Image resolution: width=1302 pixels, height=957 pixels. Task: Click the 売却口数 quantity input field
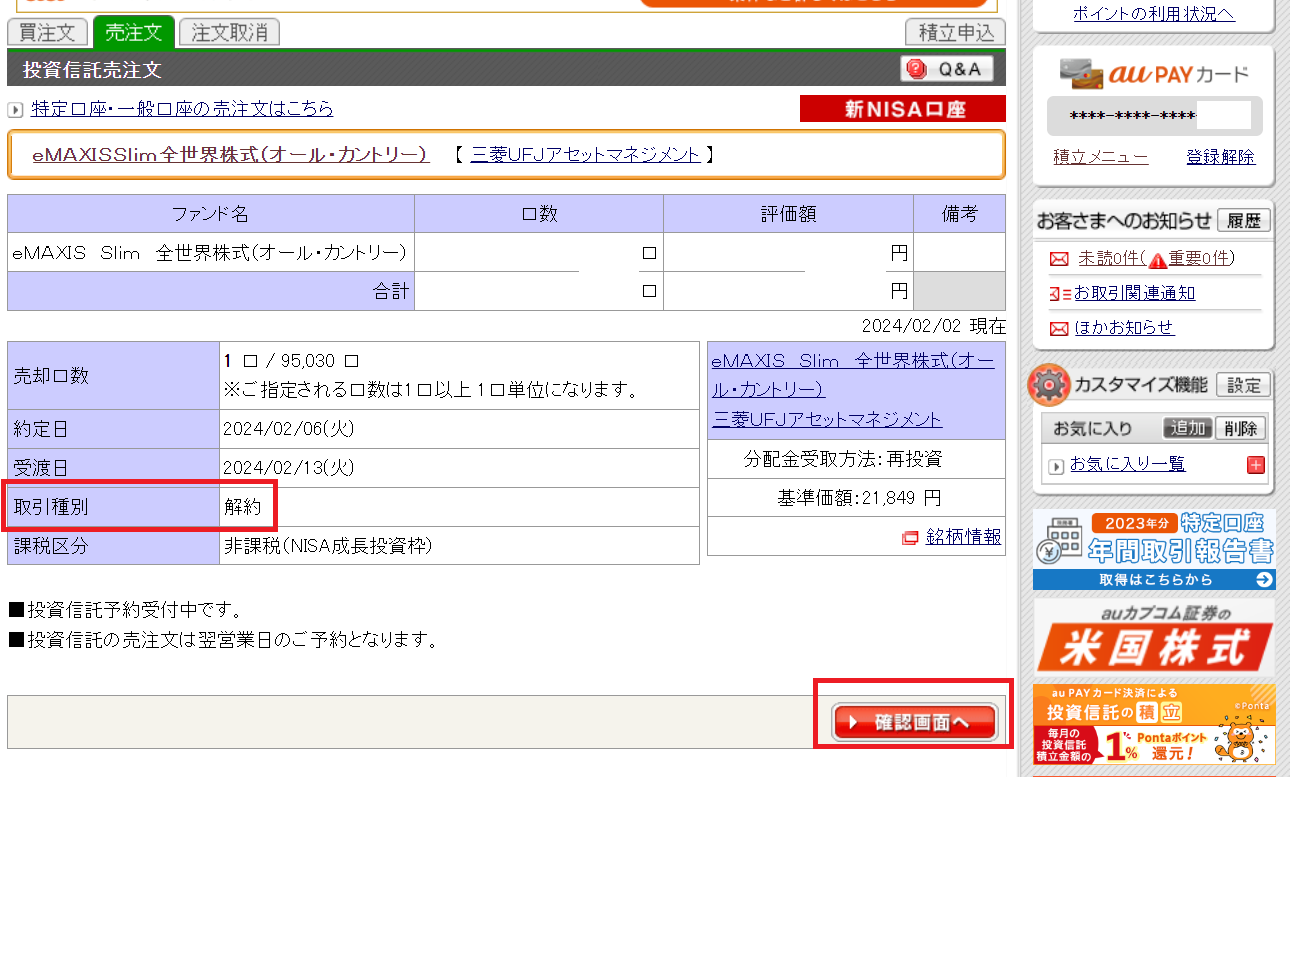pos(228,361)
